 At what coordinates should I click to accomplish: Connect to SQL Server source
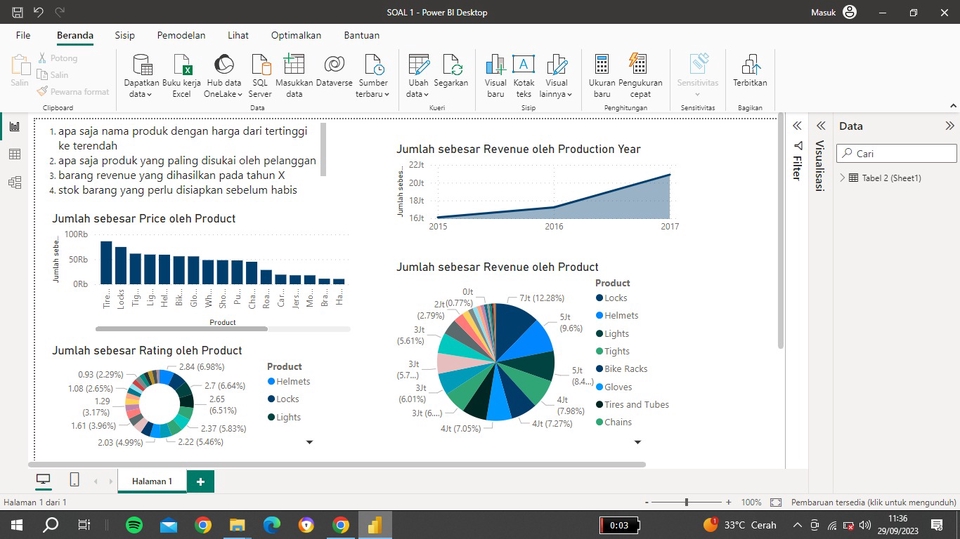point(260,75)
